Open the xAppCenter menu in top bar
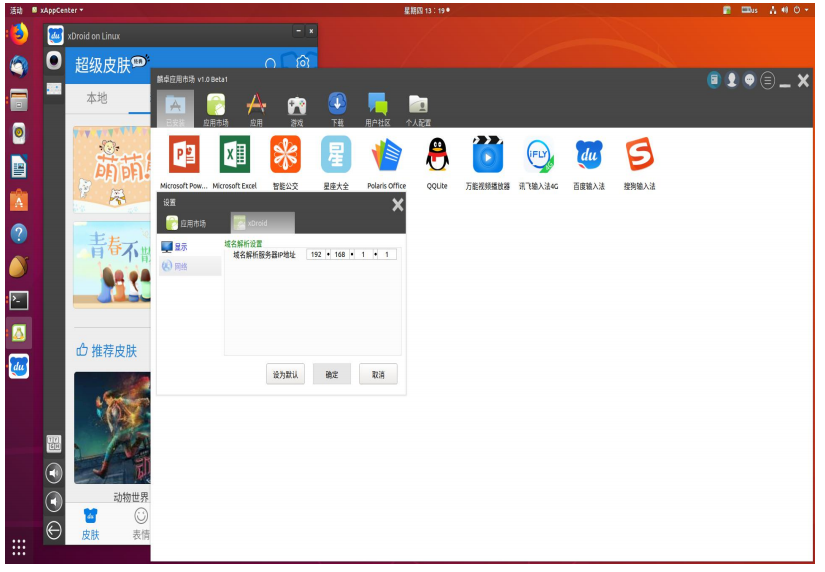Image resolution: width=825 pixels, height=572 pixels. click(57, 10)
